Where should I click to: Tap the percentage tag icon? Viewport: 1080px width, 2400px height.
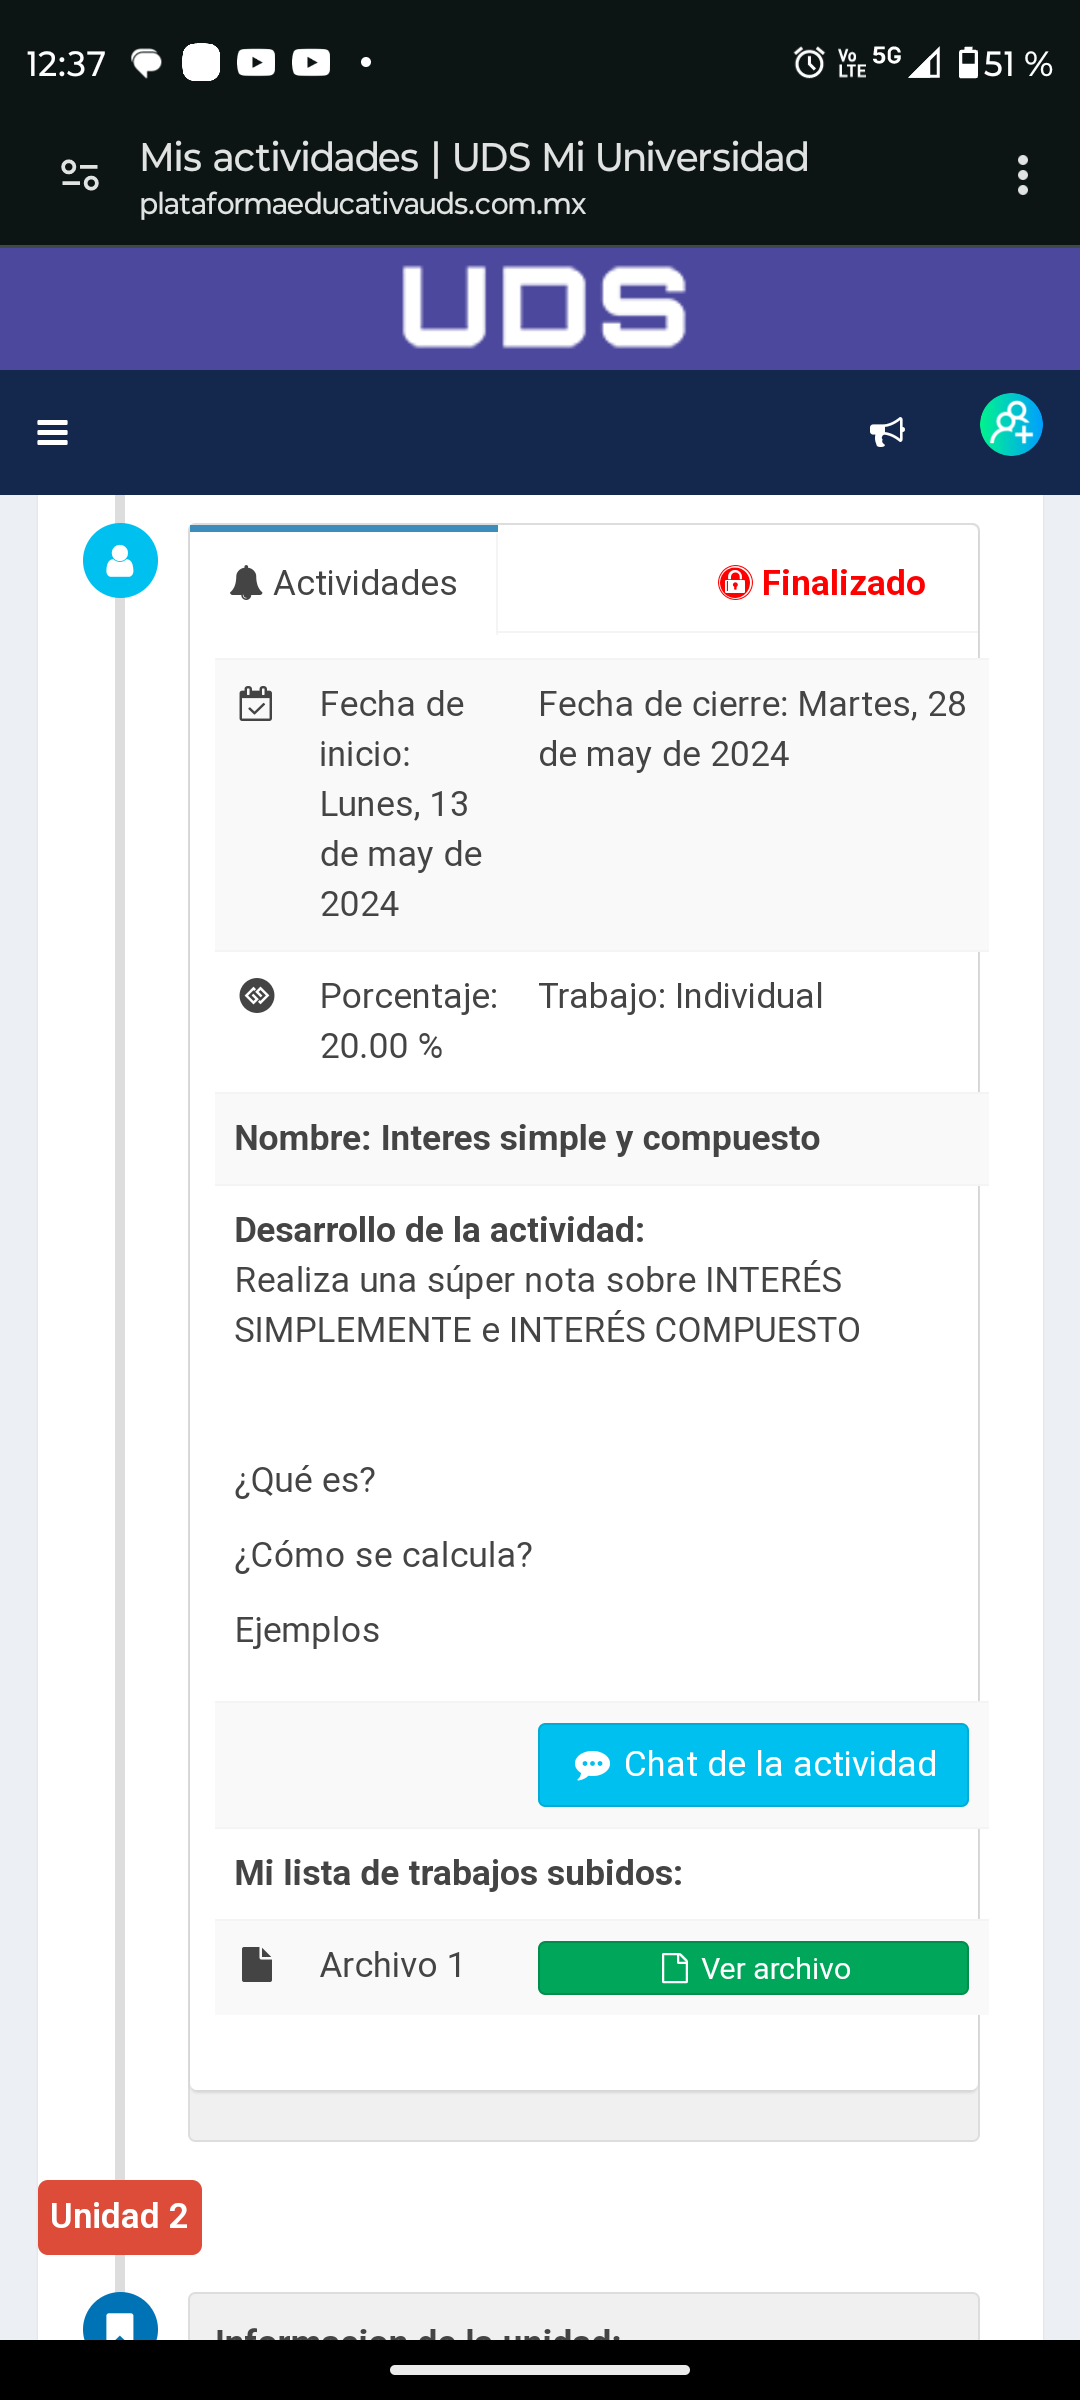point(256,996)
